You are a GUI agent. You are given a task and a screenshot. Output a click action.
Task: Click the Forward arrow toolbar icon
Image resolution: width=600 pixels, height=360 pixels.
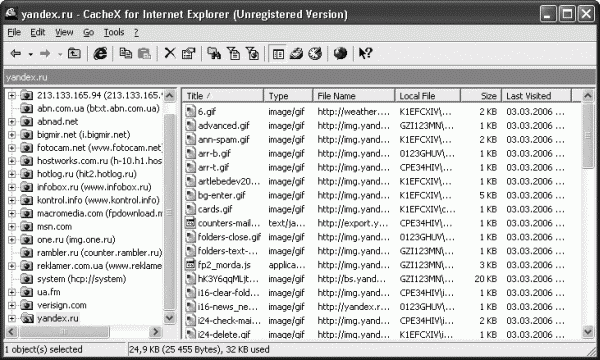[x=45, y=54]
